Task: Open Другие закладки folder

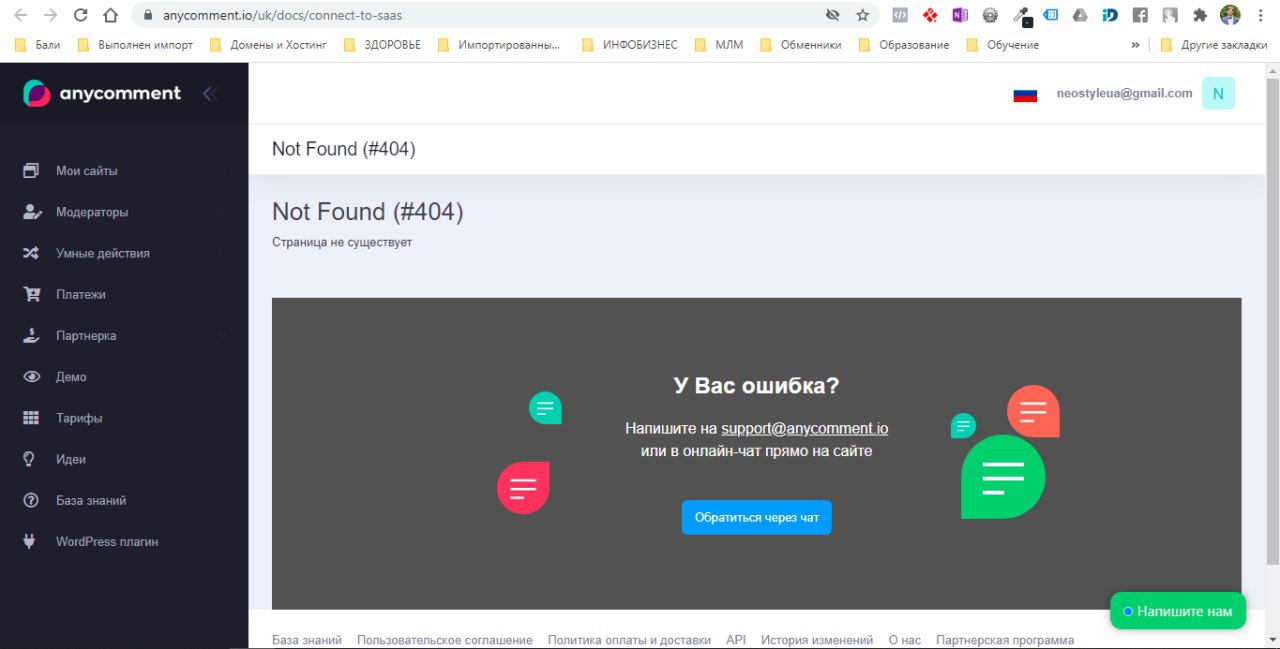Action: click(1214, 45)
